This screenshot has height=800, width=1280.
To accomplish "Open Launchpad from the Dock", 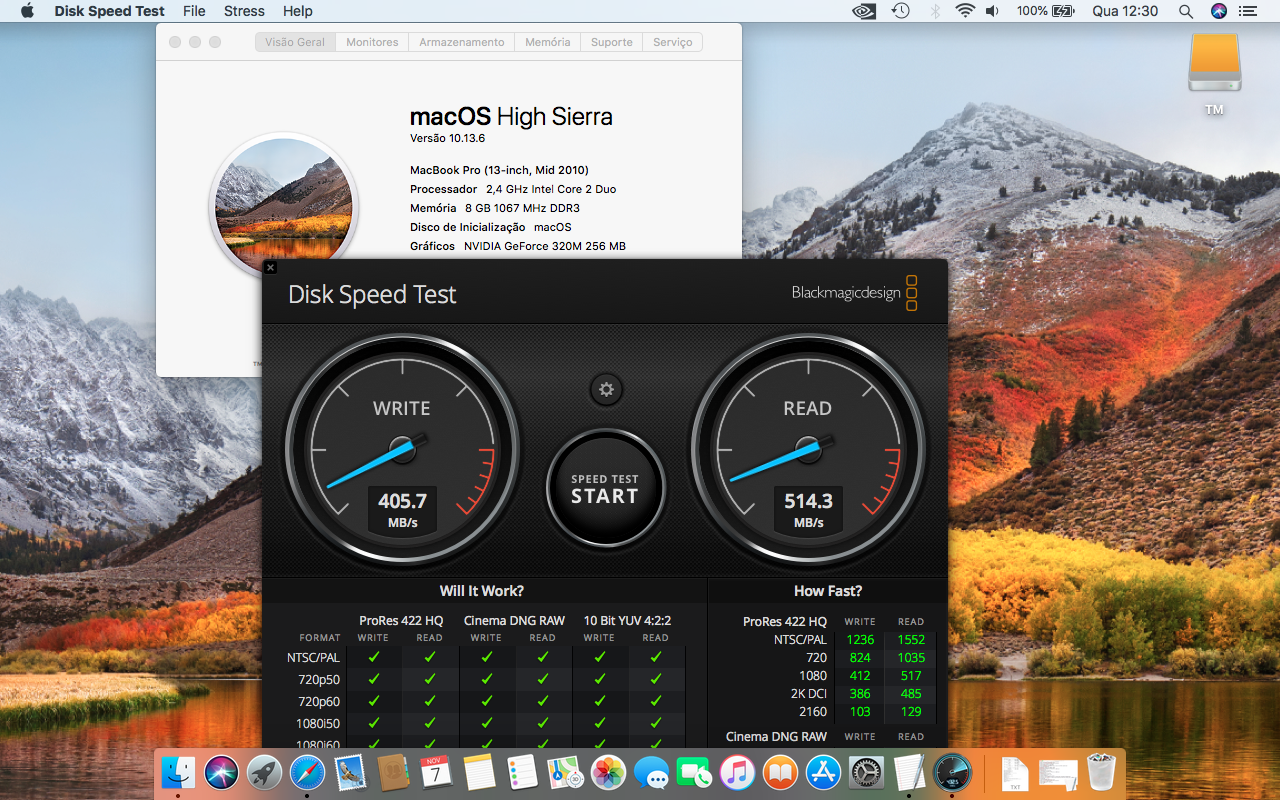I will pos(264,772).
